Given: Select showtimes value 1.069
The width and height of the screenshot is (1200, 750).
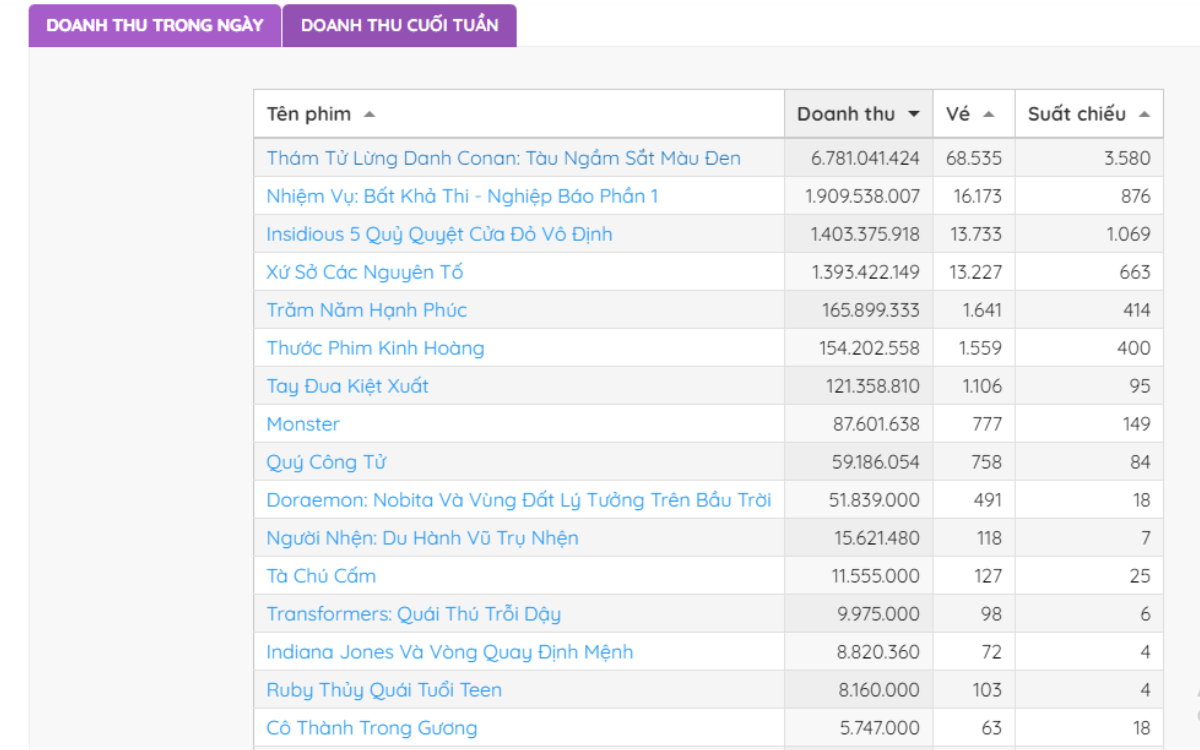Looking at the screenshot, I should point(1128,234).
